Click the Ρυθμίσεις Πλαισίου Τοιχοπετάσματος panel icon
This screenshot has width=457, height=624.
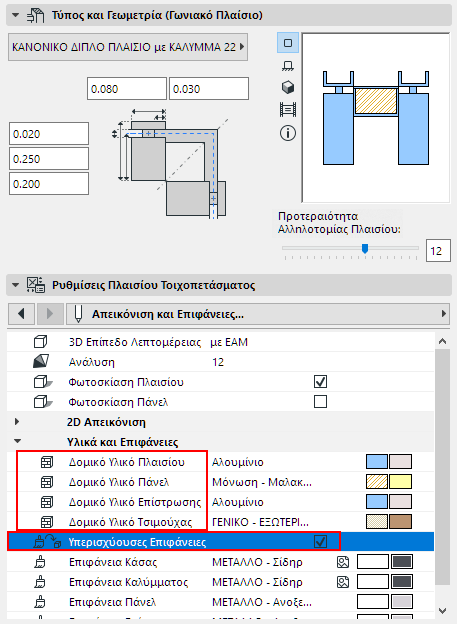pos(36,285)
